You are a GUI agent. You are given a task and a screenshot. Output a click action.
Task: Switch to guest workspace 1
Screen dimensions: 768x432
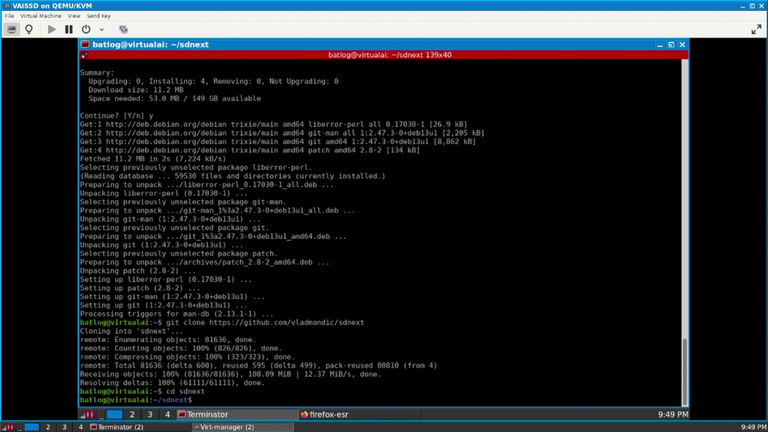pos(114,414)
